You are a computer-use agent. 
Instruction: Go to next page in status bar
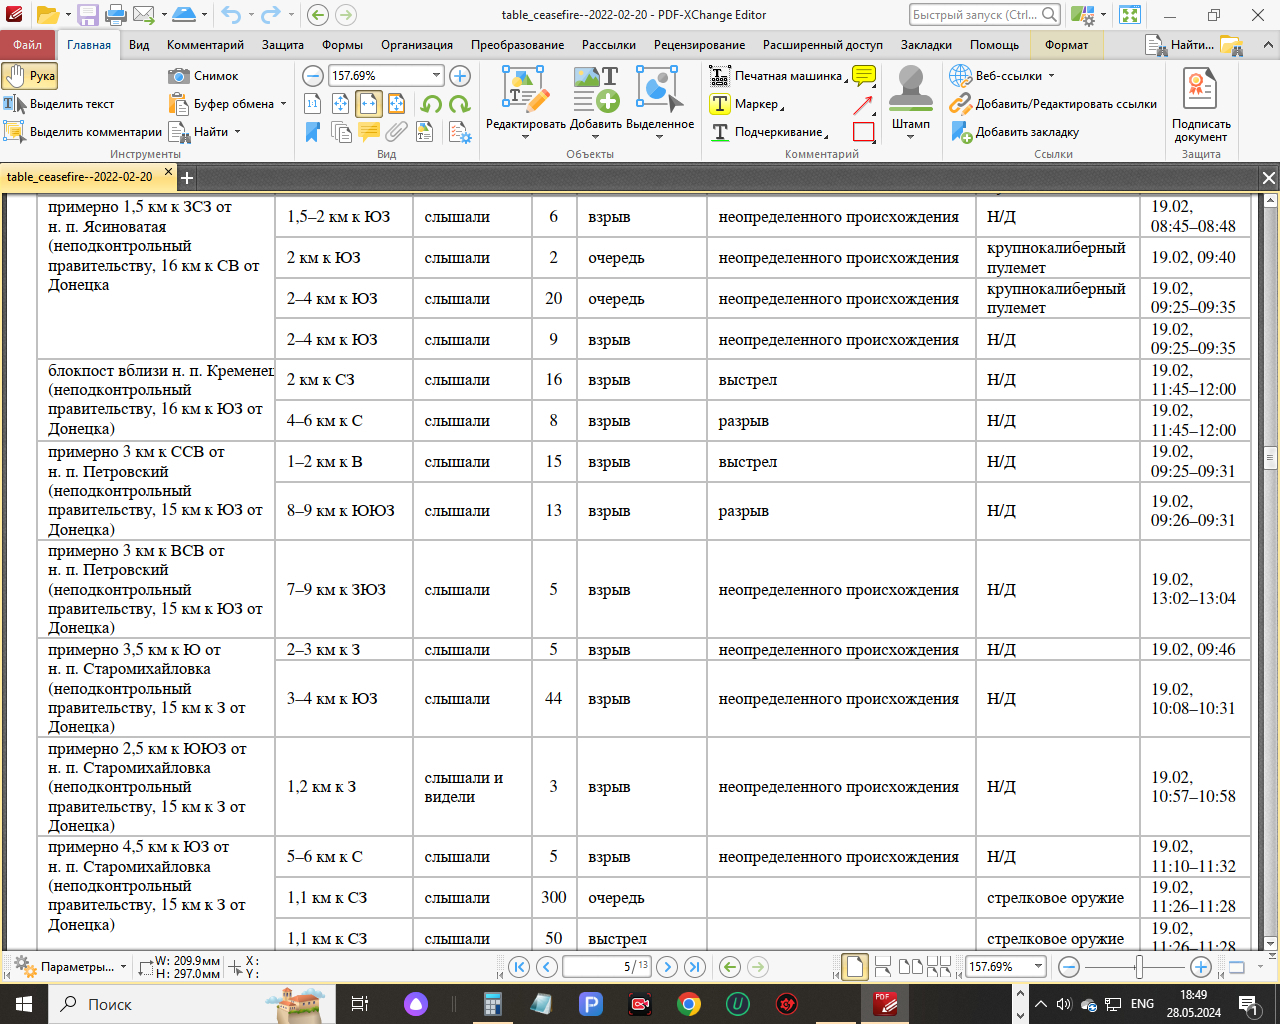tap(667, 967)
